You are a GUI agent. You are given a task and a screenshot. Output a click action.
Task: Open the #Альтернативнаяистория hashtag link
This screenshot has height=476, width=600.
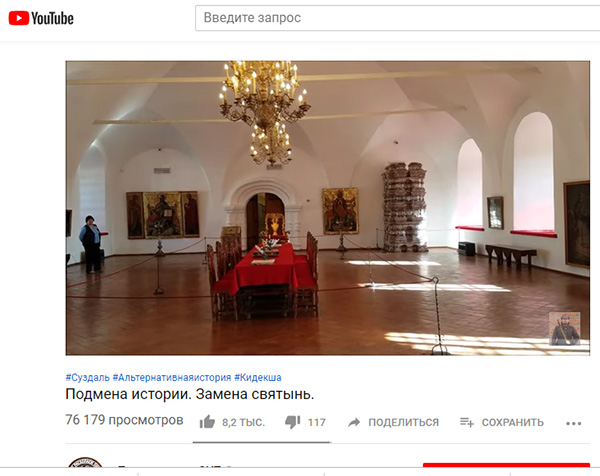(172, 378)
